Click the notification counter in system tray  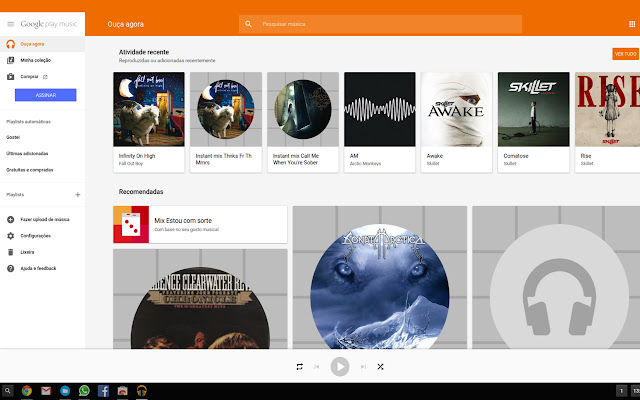622,391
